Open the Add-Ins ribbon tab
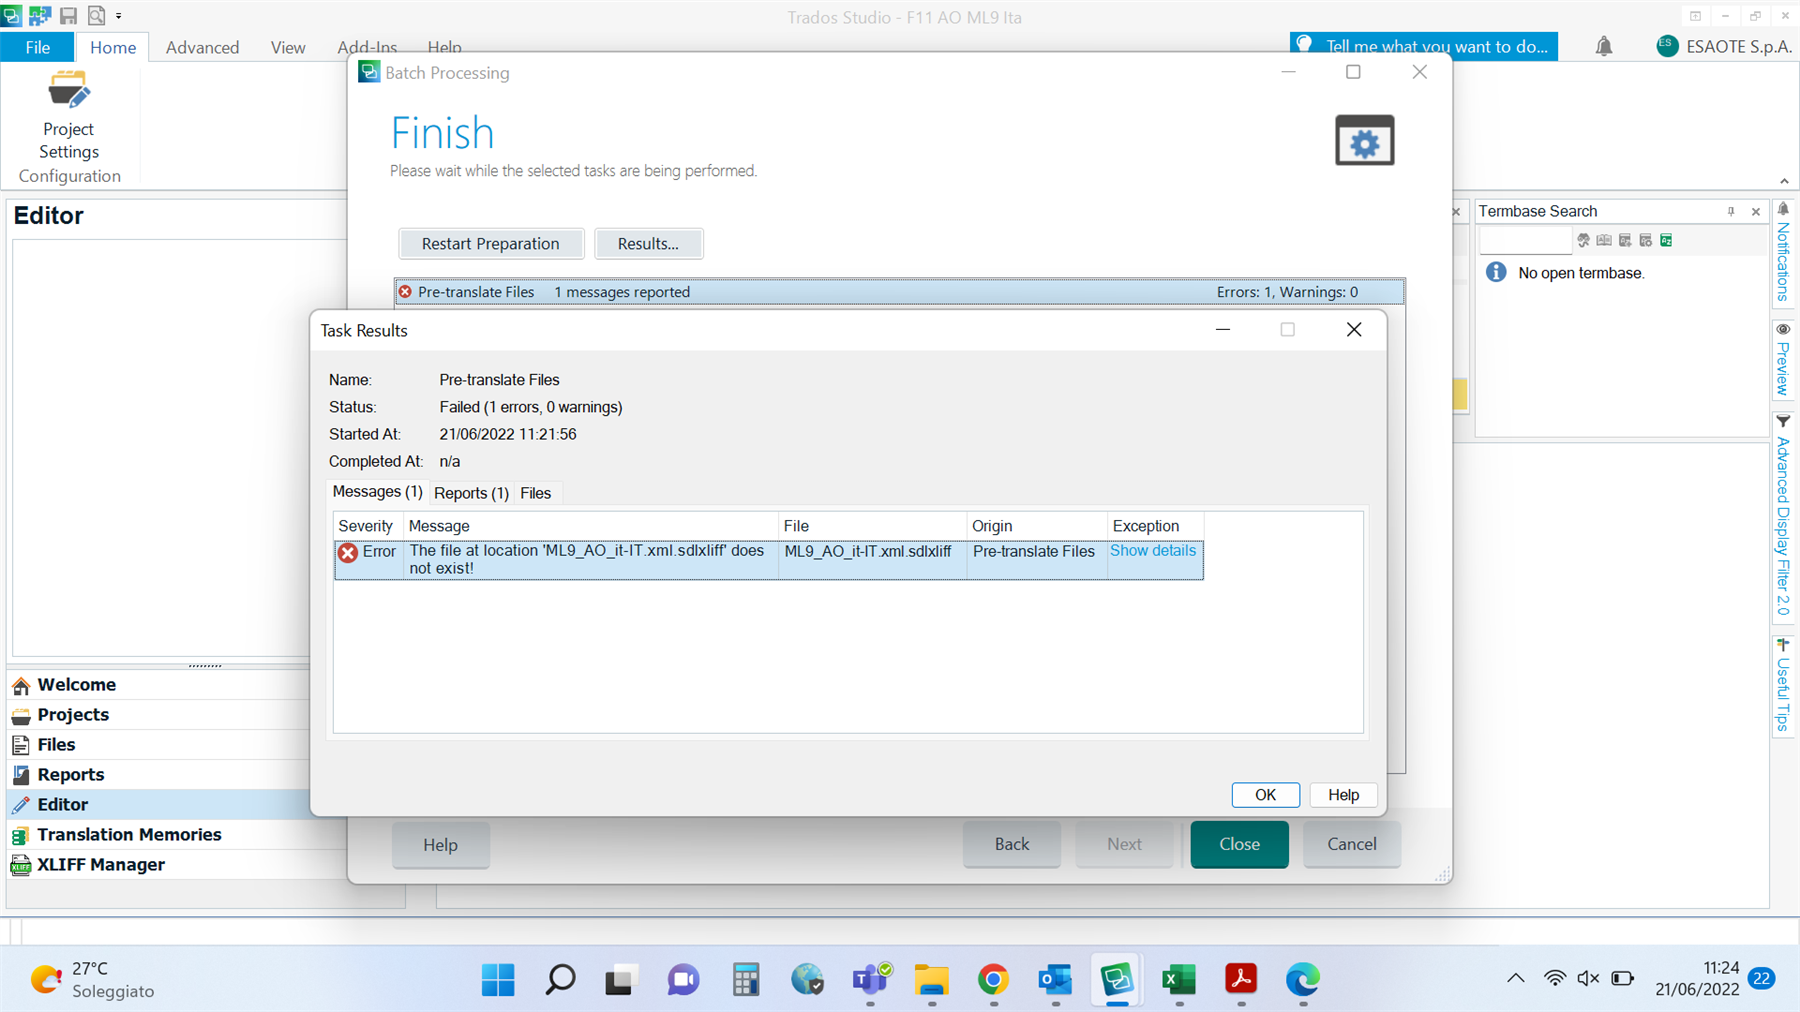1800x1012 pixels. click(x=367, y=46)
